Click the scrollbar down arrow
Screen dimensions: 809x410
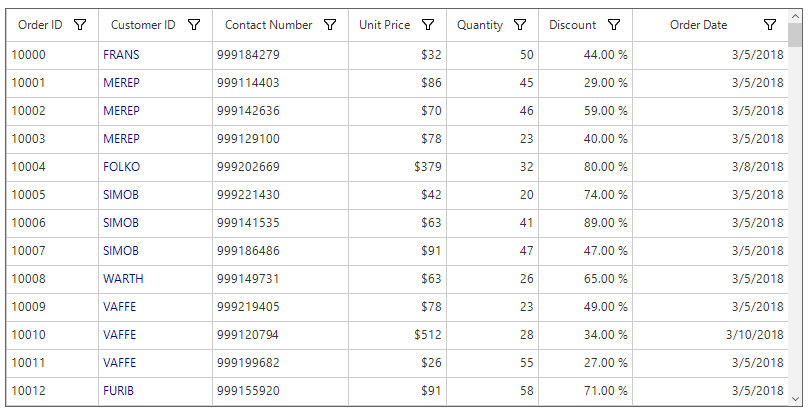795,398
